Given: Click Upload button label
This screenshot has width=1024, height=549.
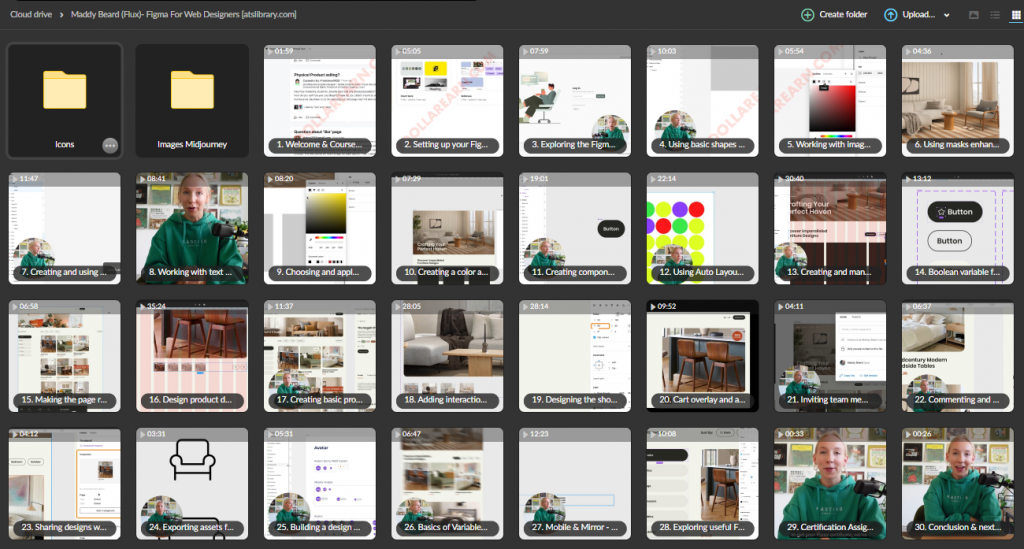Looking at the screenshot, I should [x=918, y=14].
